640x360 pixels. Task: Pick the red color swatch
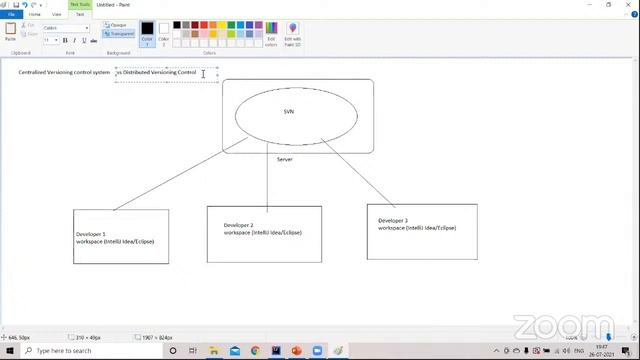(x=204, y=25)
